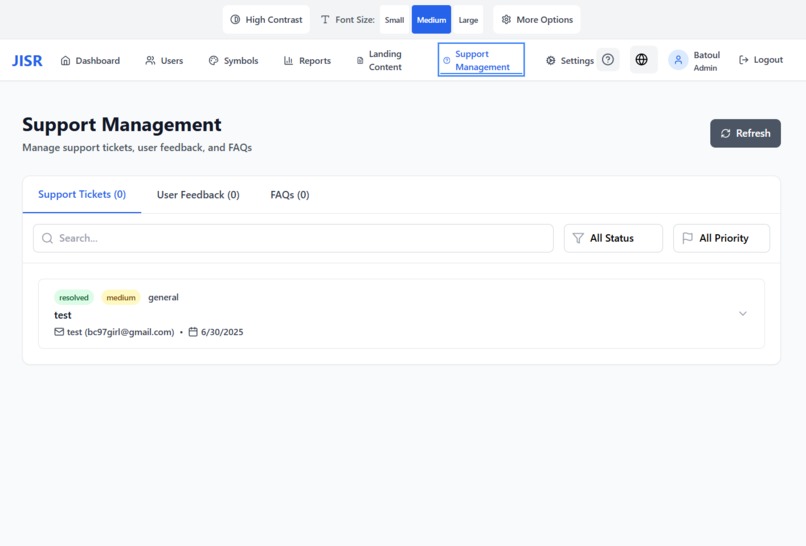
Task: Open Settings from the navbar
Action: click(x=570, y=61)
